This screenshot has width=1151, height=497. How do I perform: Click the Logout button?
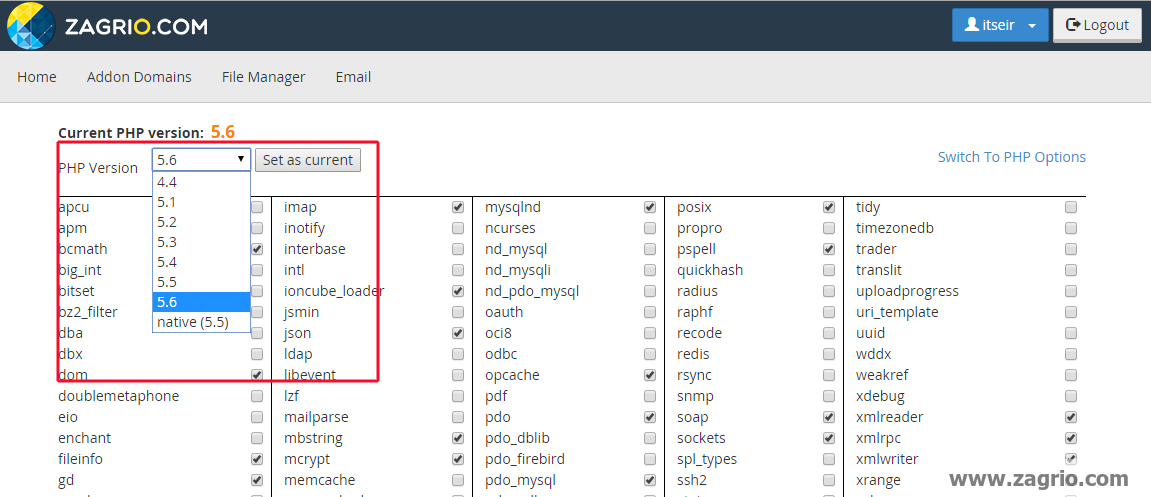pos(1097,25)
